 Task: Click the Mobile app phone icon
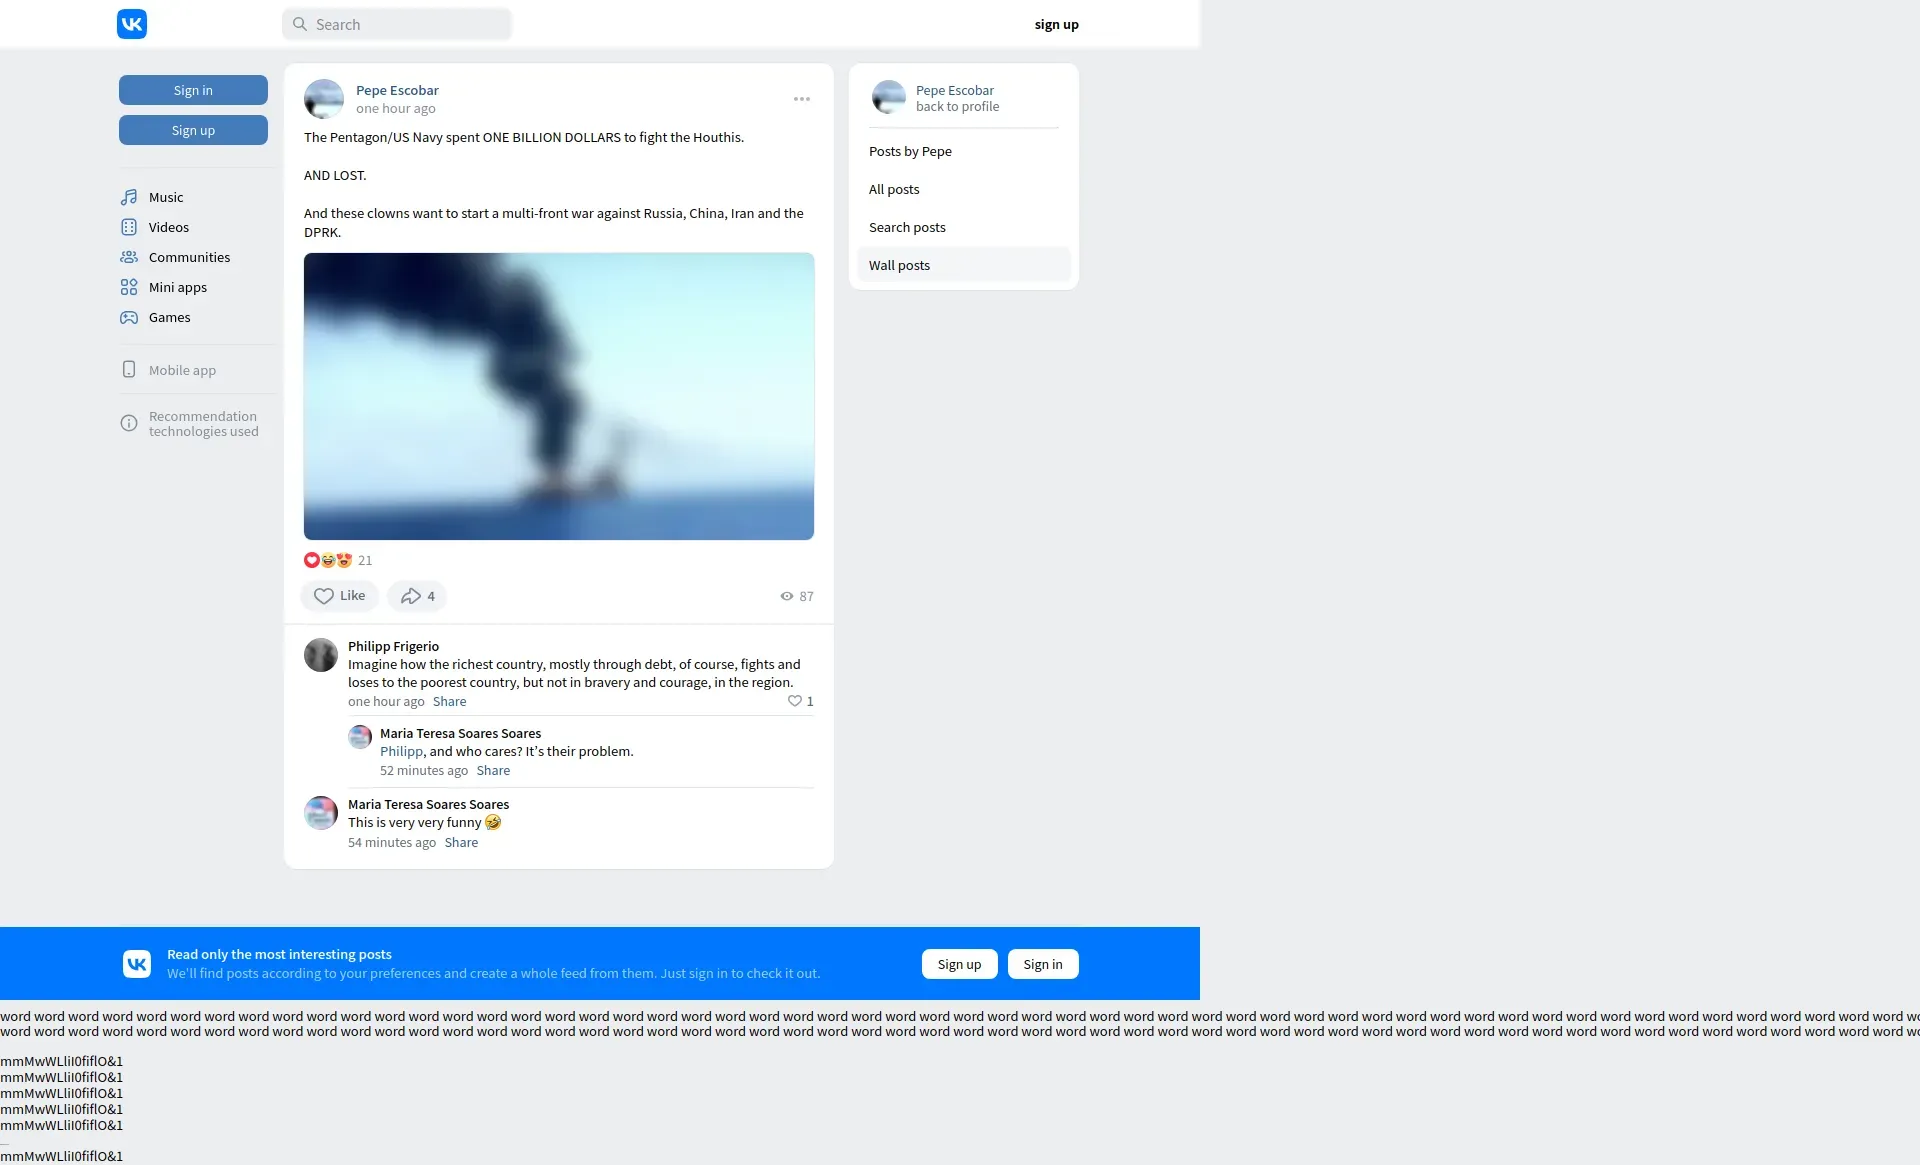129,370
